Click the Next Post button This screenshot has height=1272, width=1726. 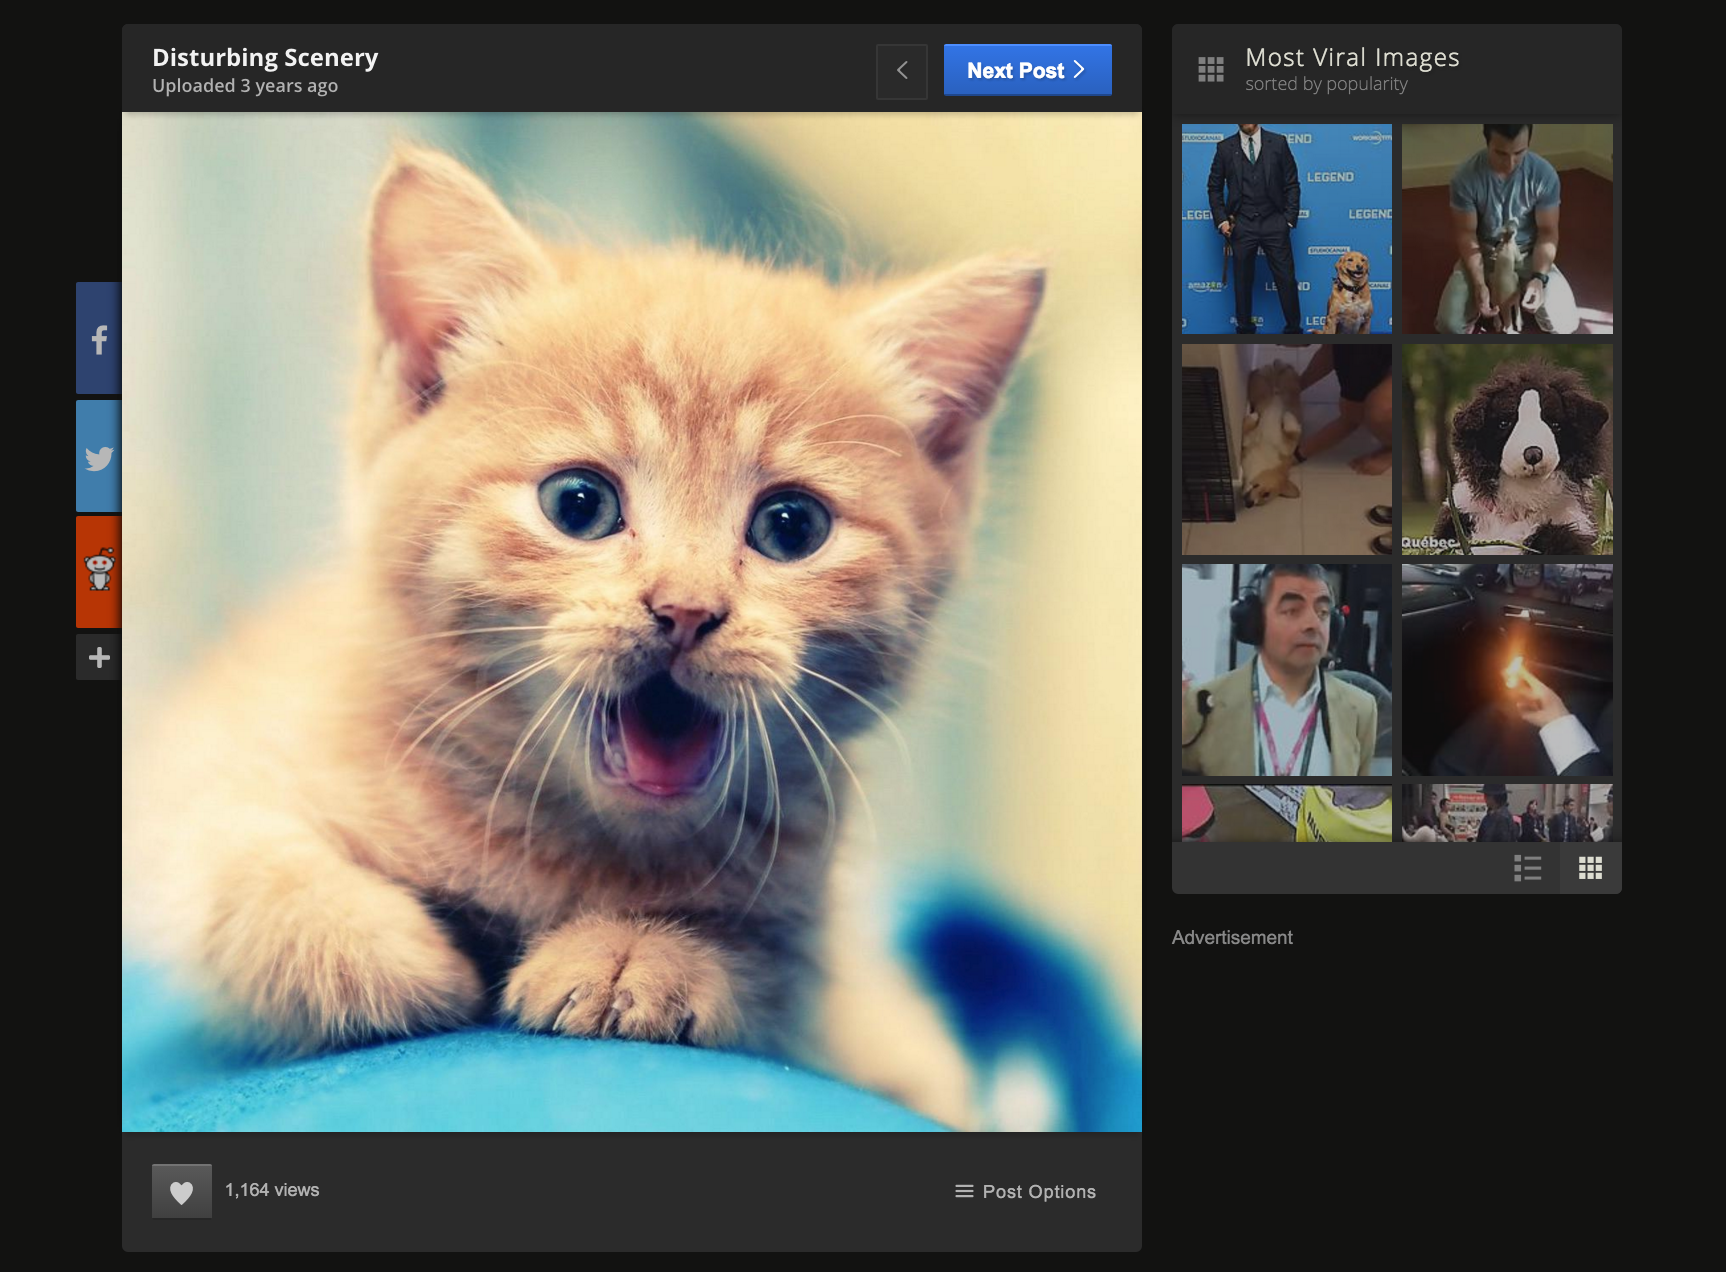(1027, 70)
